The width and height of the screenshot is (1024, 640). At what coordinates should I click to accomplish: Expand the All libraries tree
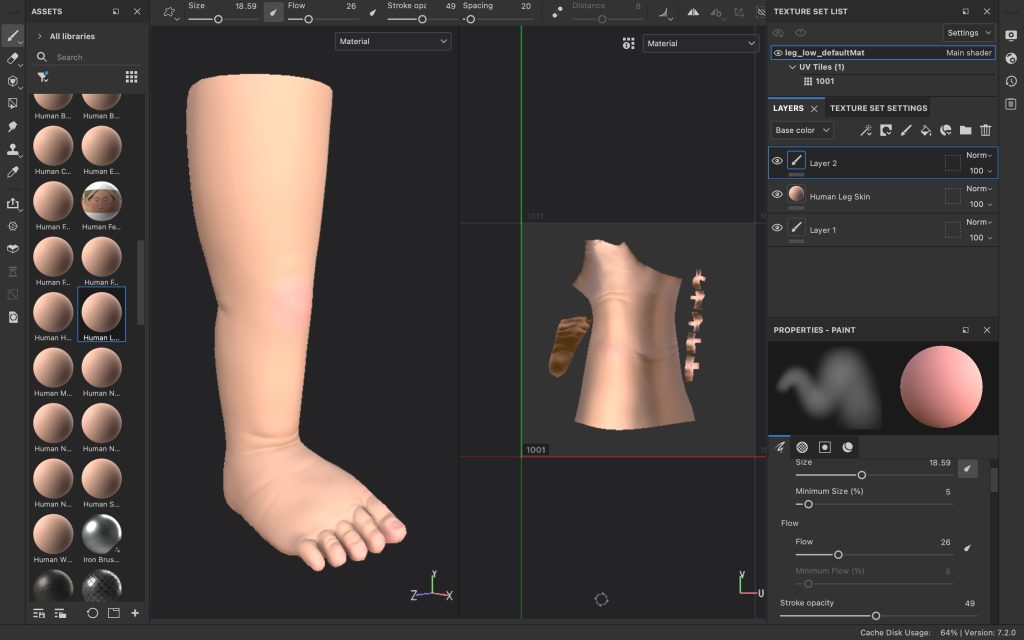[x=40, y=37]
